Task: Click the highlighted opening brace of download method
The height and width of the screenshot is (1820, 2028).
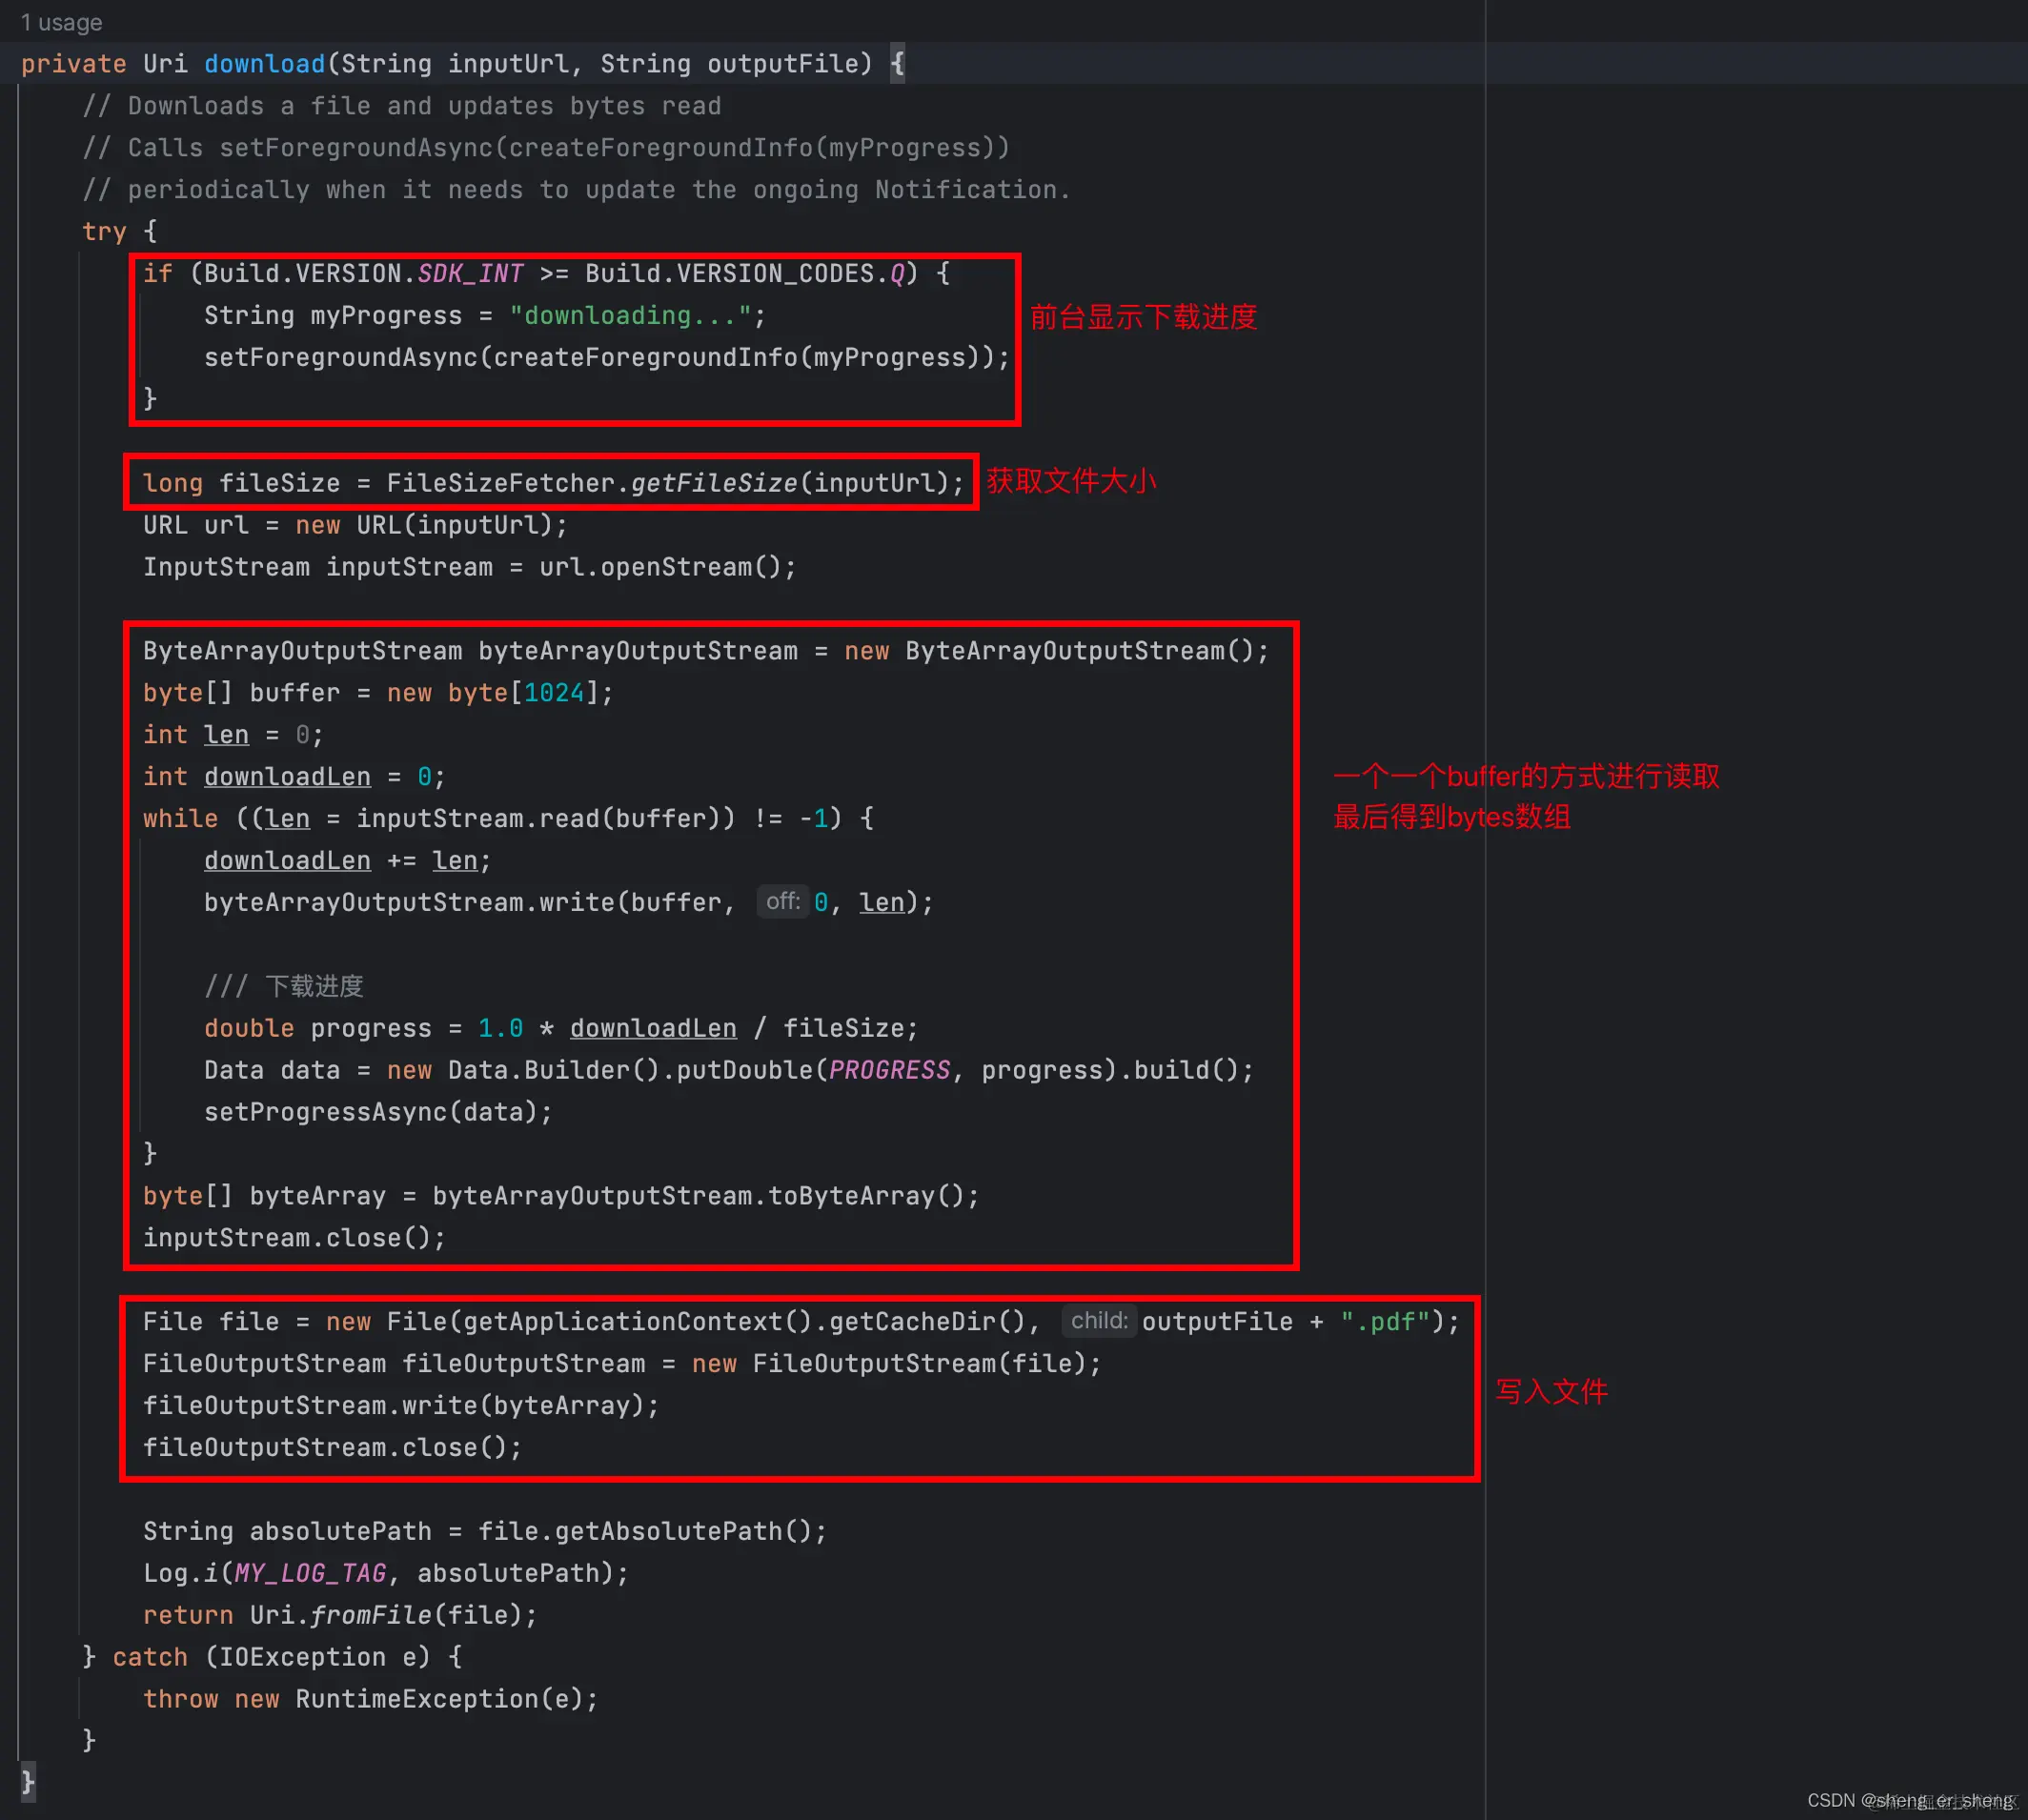Action: [x=897, y=64]
